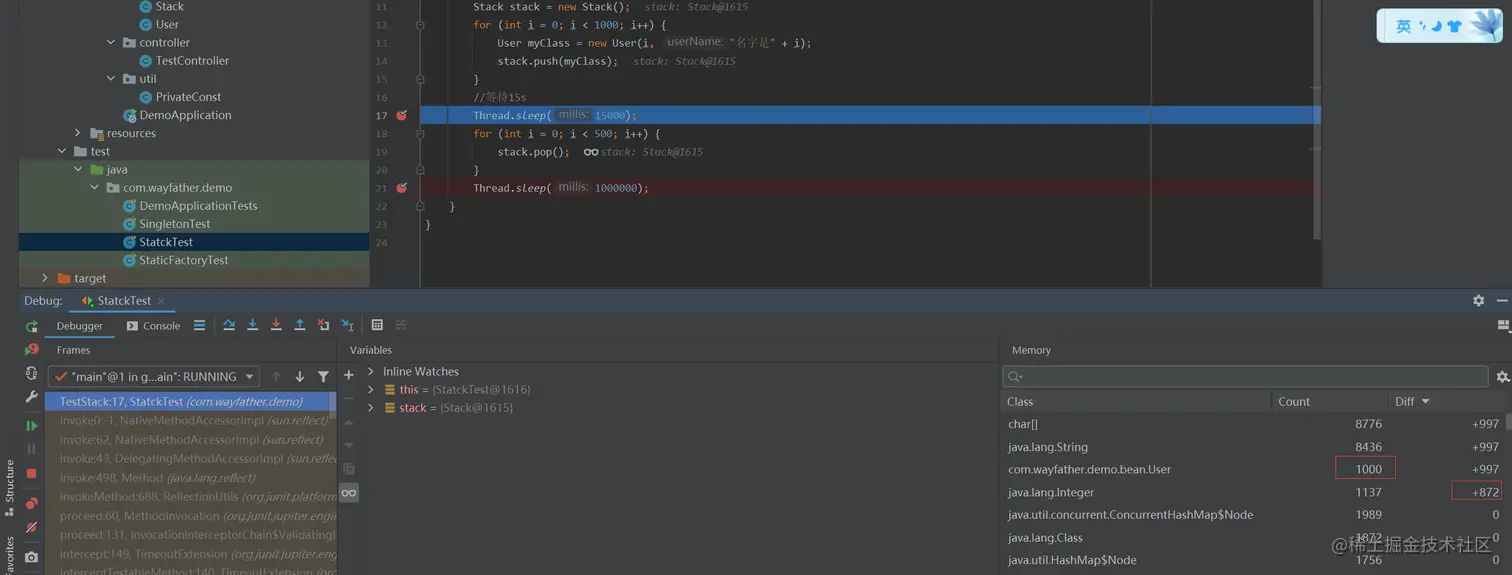Viewport: 1512px width, 575px height.
Task: Click the Drop Frame icon
Action: click(323, 325)
